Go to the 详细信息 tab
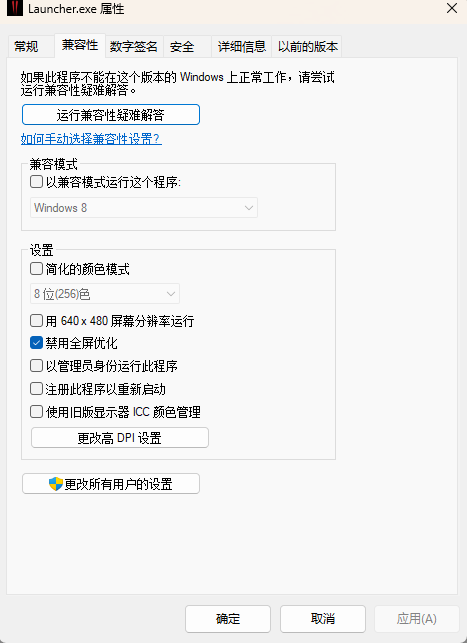The width and height of the screenshot is (467, 643). tap(241, 46)
